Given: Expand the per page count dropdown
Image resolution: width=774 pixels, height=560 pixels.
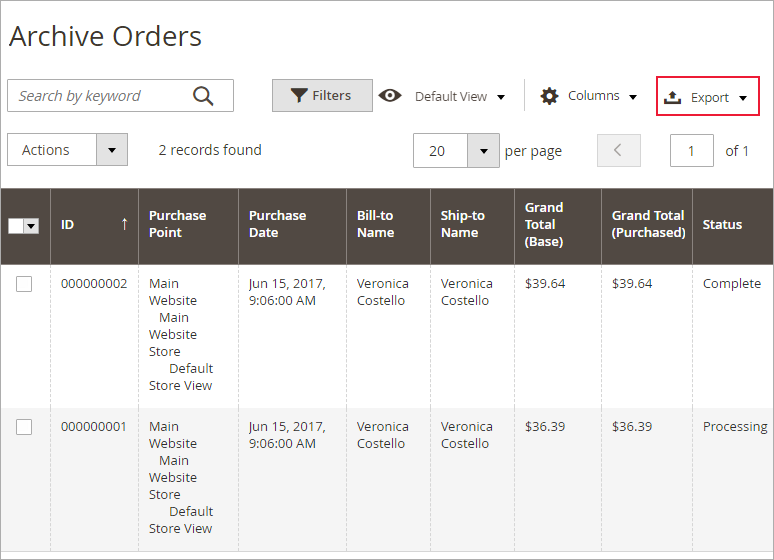Looking at the screenshot, I should click(483, 151).
